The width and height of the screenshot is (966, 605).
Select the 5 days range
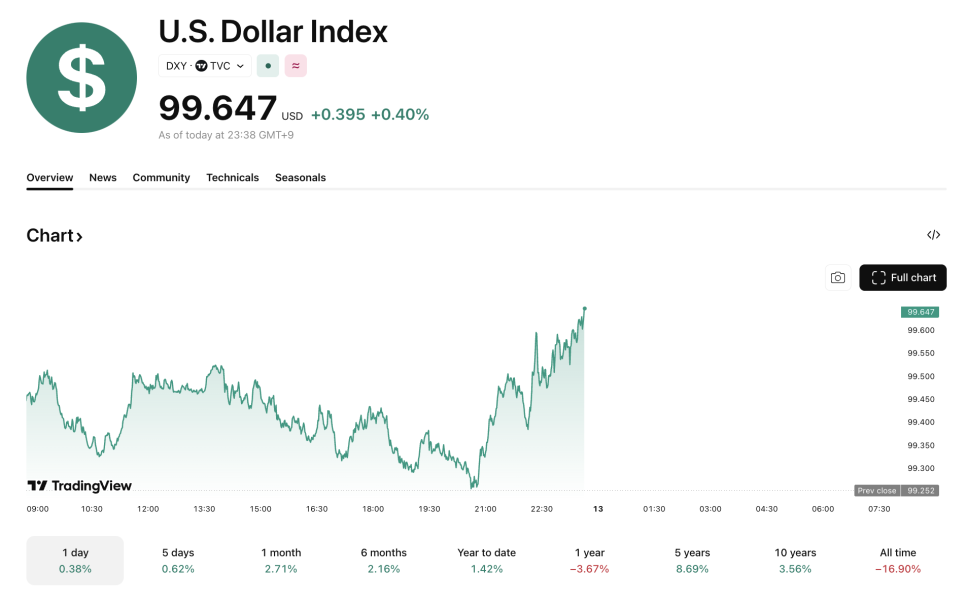(178, 560)
